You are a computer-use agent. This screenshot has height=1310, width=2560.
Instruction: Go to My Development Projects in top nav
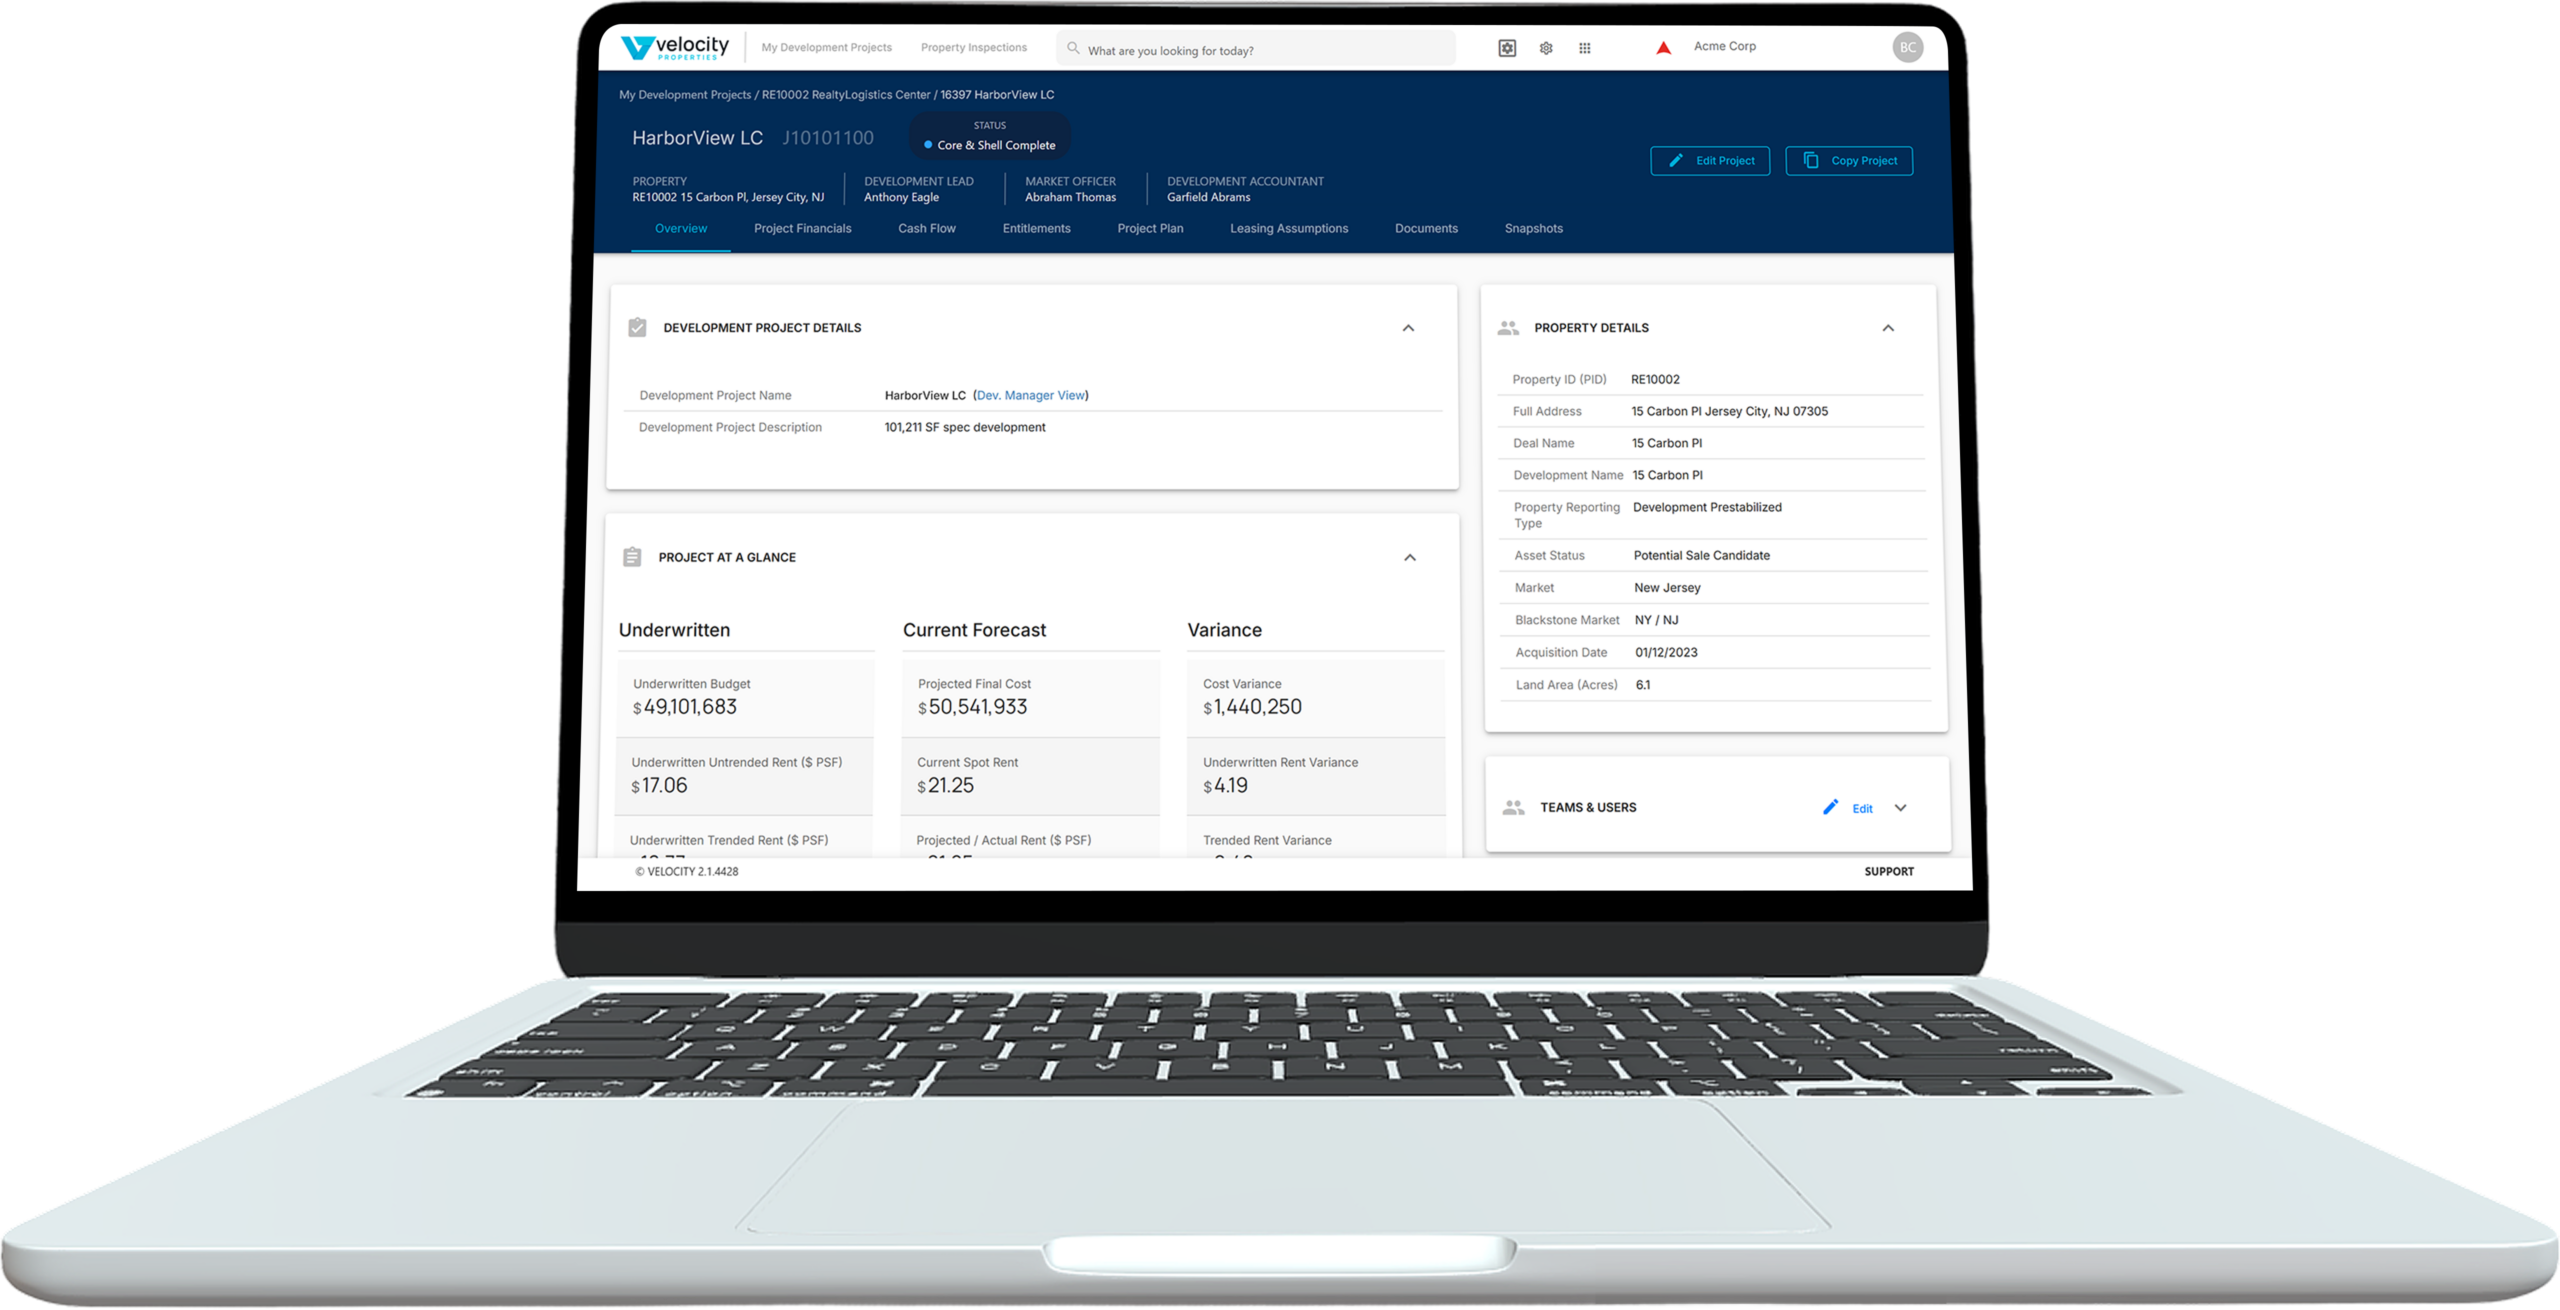click(x=827, y=48)
